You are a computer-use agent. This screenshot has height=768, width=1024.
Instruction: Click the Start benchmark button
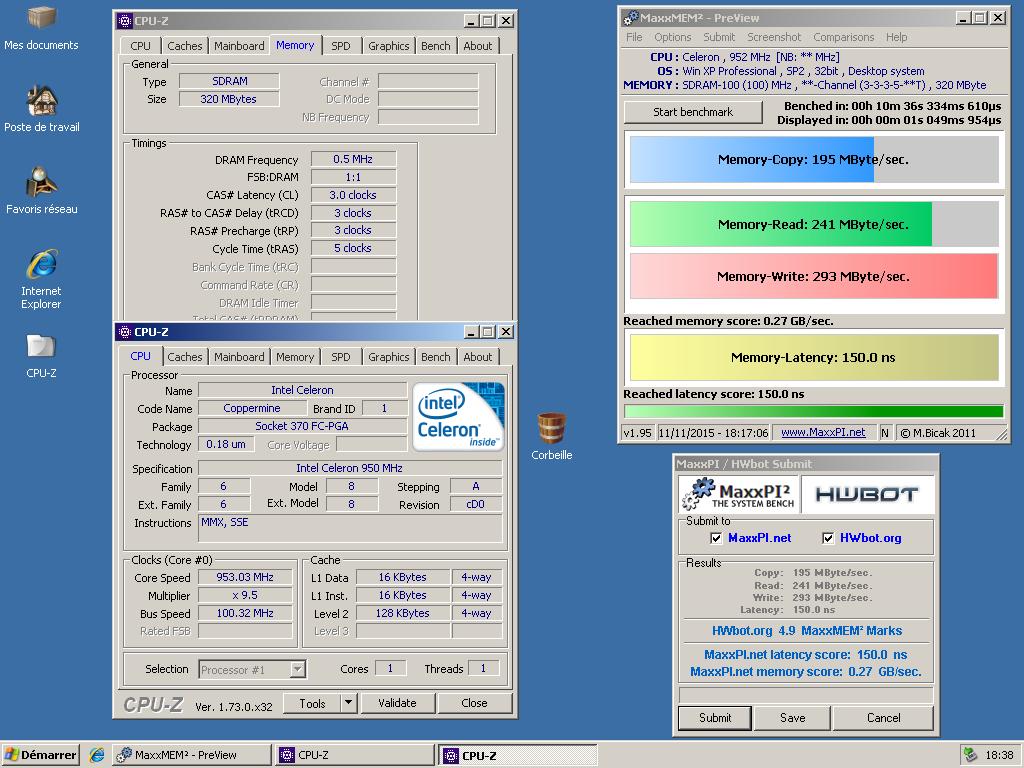(x=693, y=112)
